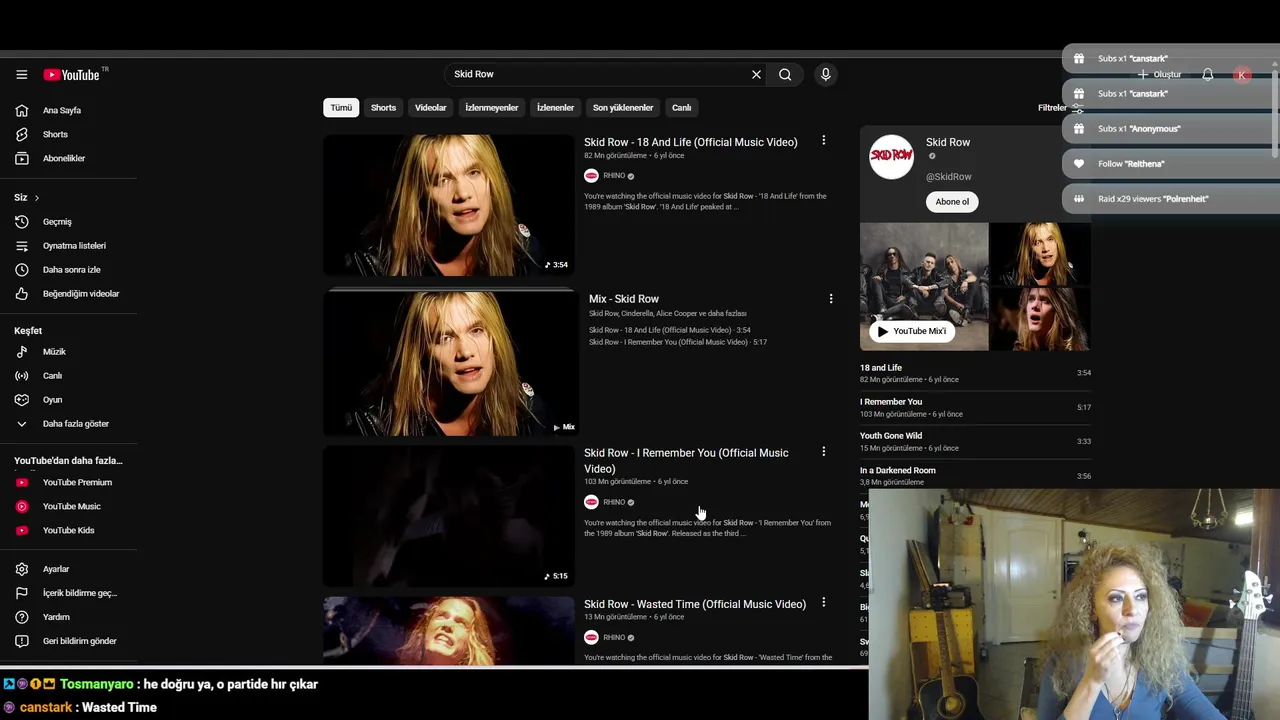Select the İzlenenler filter chip
The image size is (1280, 720).
click(555, 107)
